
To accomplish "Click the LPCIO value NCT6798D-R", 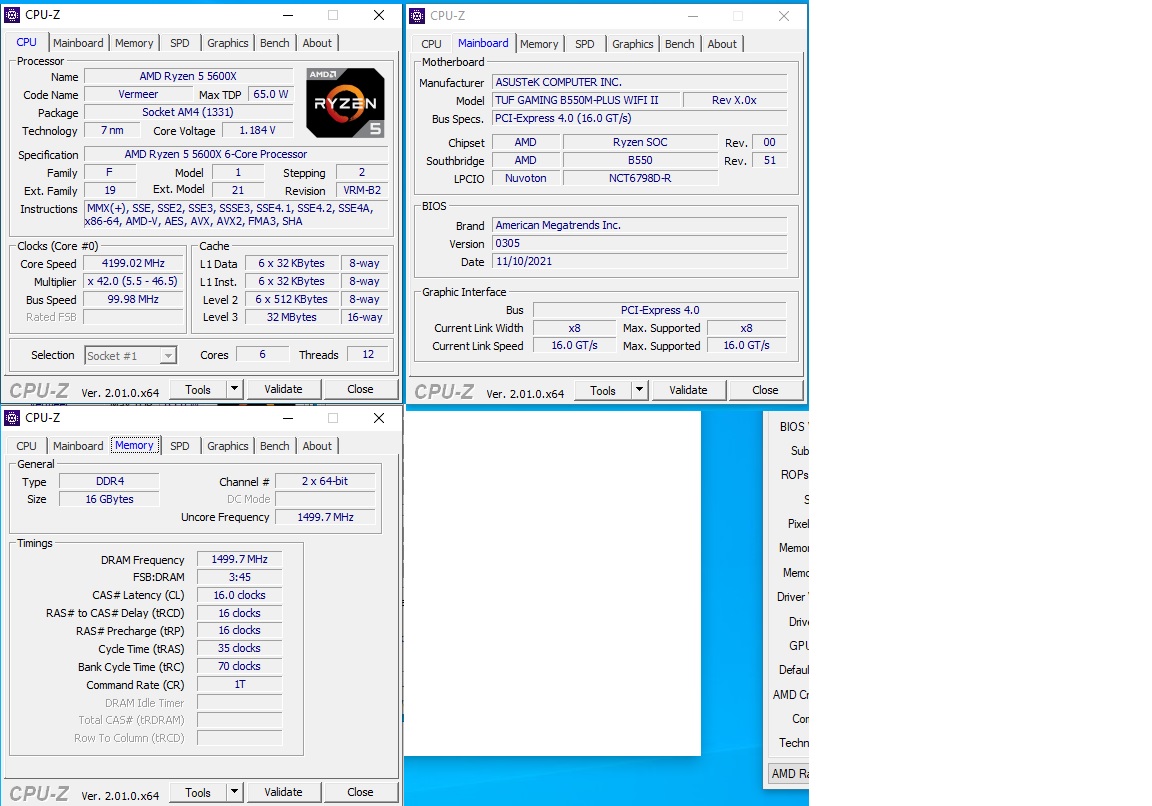I will pyautogui.click(x=640, y=179).
